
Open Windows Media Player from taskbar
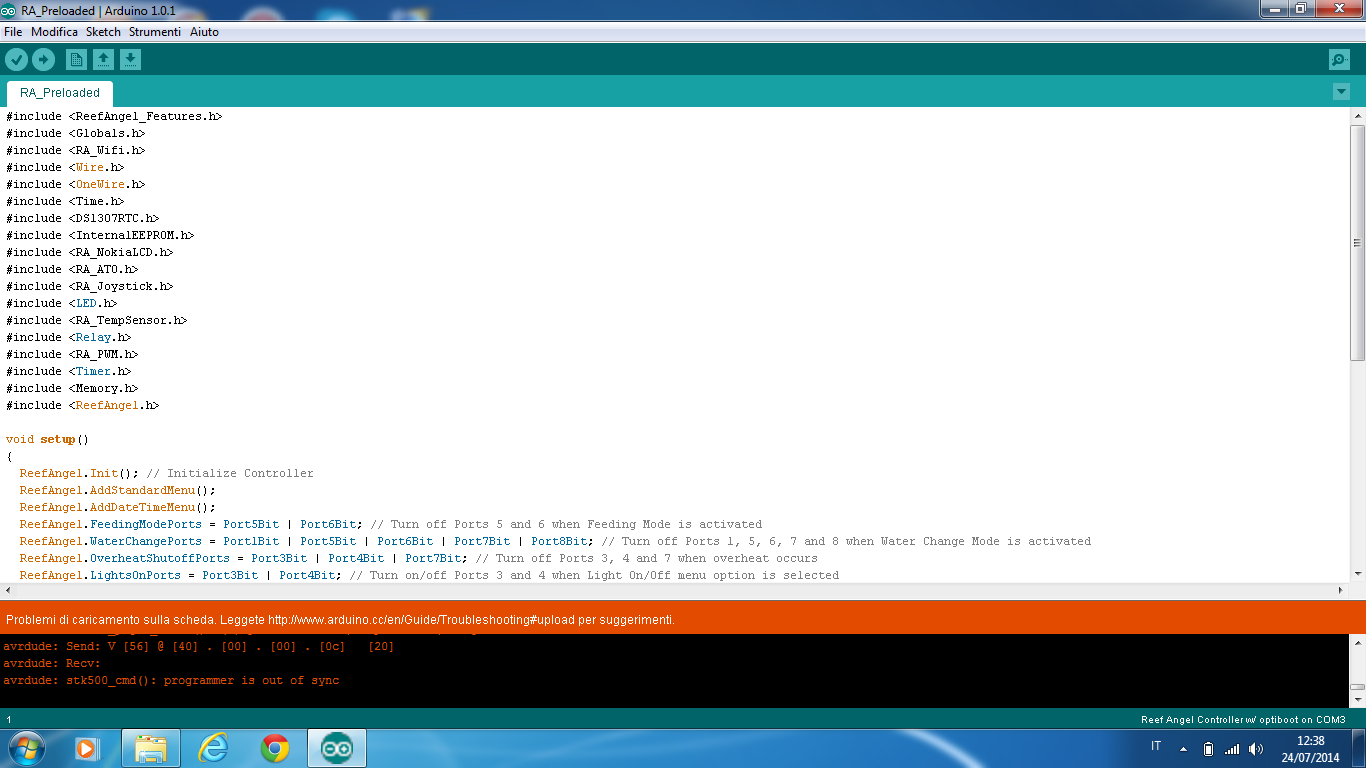click(x=87, y=748)
